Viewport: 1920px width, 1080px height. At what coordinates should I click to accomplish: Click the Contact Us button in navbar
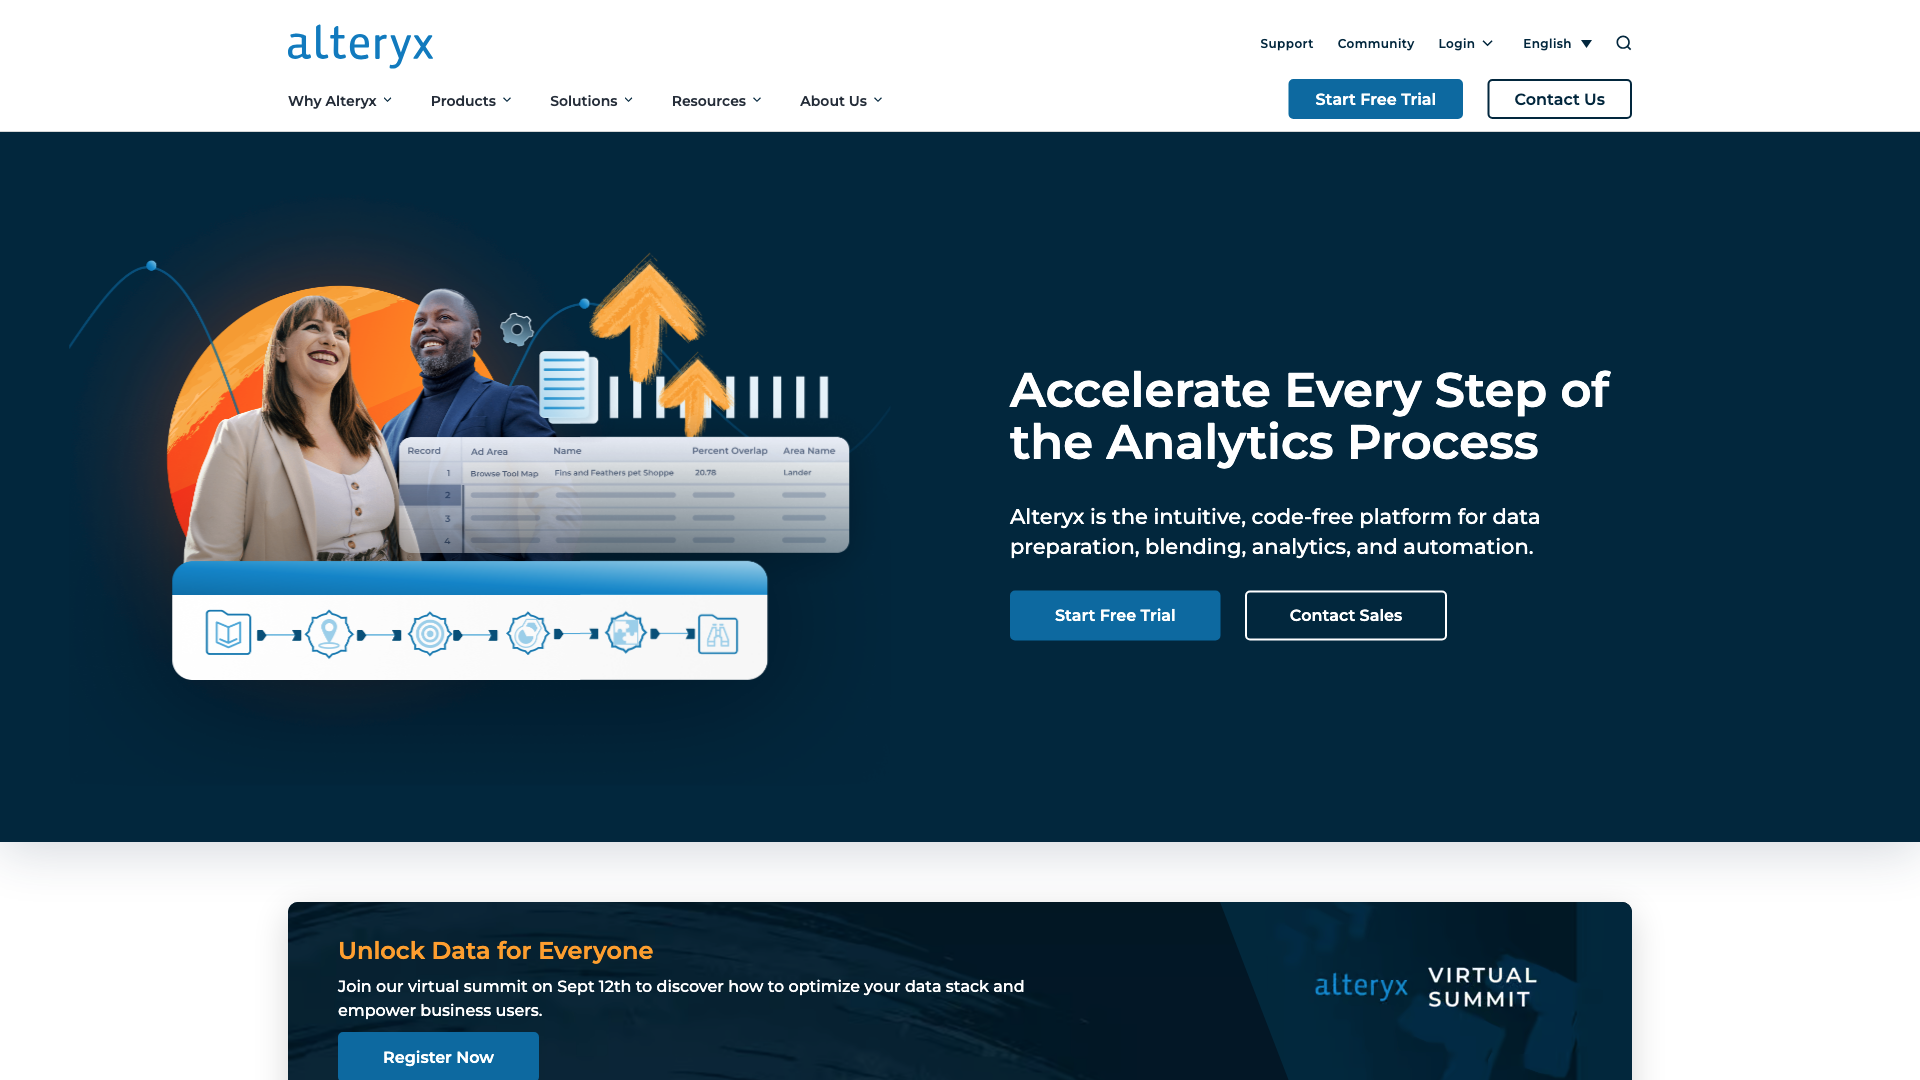1559,99
